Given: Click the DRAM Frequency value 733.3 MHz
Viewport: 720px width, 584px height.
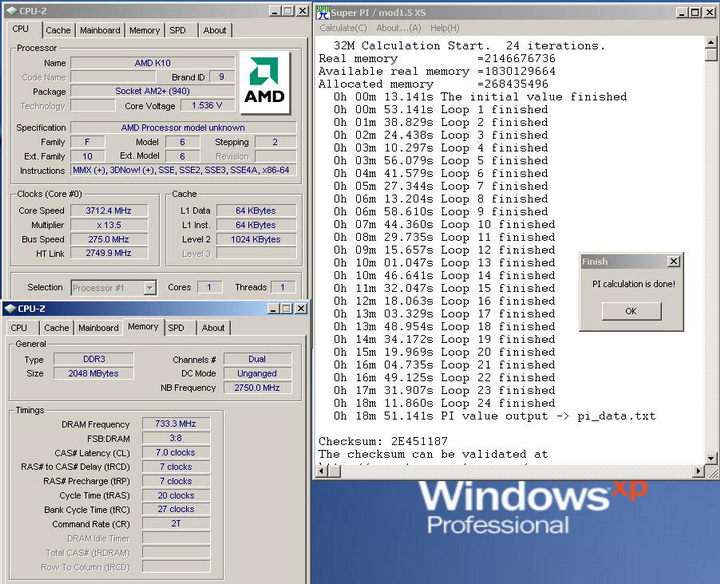Looking at the screenshot, I should (176, 424).
